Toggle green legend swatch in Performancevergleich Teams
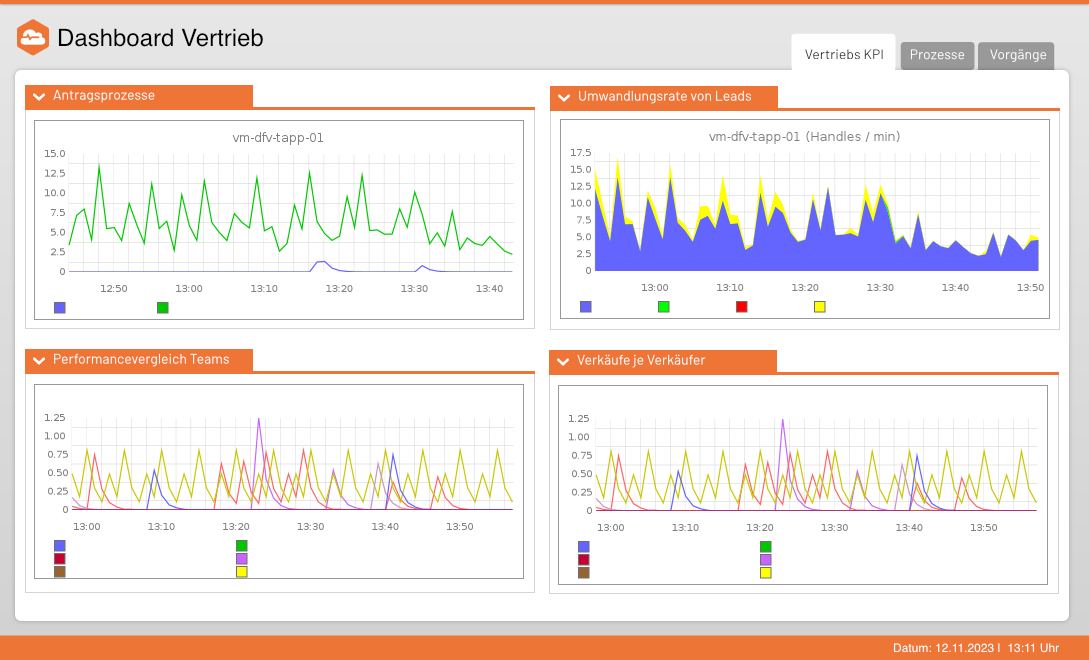The height and width of the screenshot is (660, 1089). (242, 545)
